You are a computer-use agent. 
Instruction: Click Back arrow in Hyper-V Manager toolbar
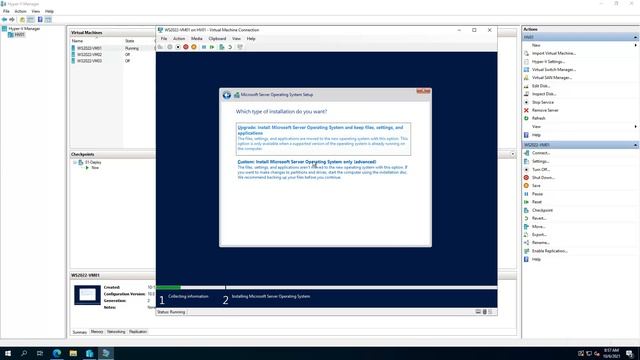point(4,20)
